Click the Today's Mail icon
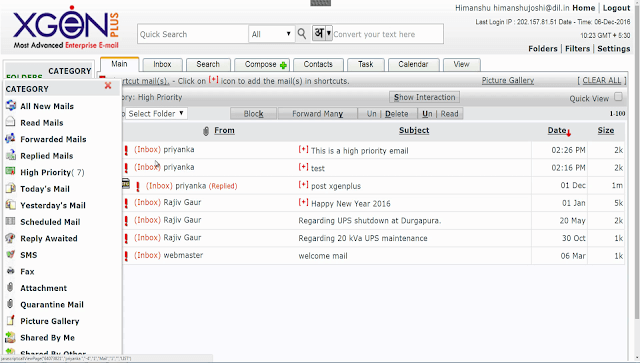The width and height of the screenshot is (640, 363). pos(11,188)
